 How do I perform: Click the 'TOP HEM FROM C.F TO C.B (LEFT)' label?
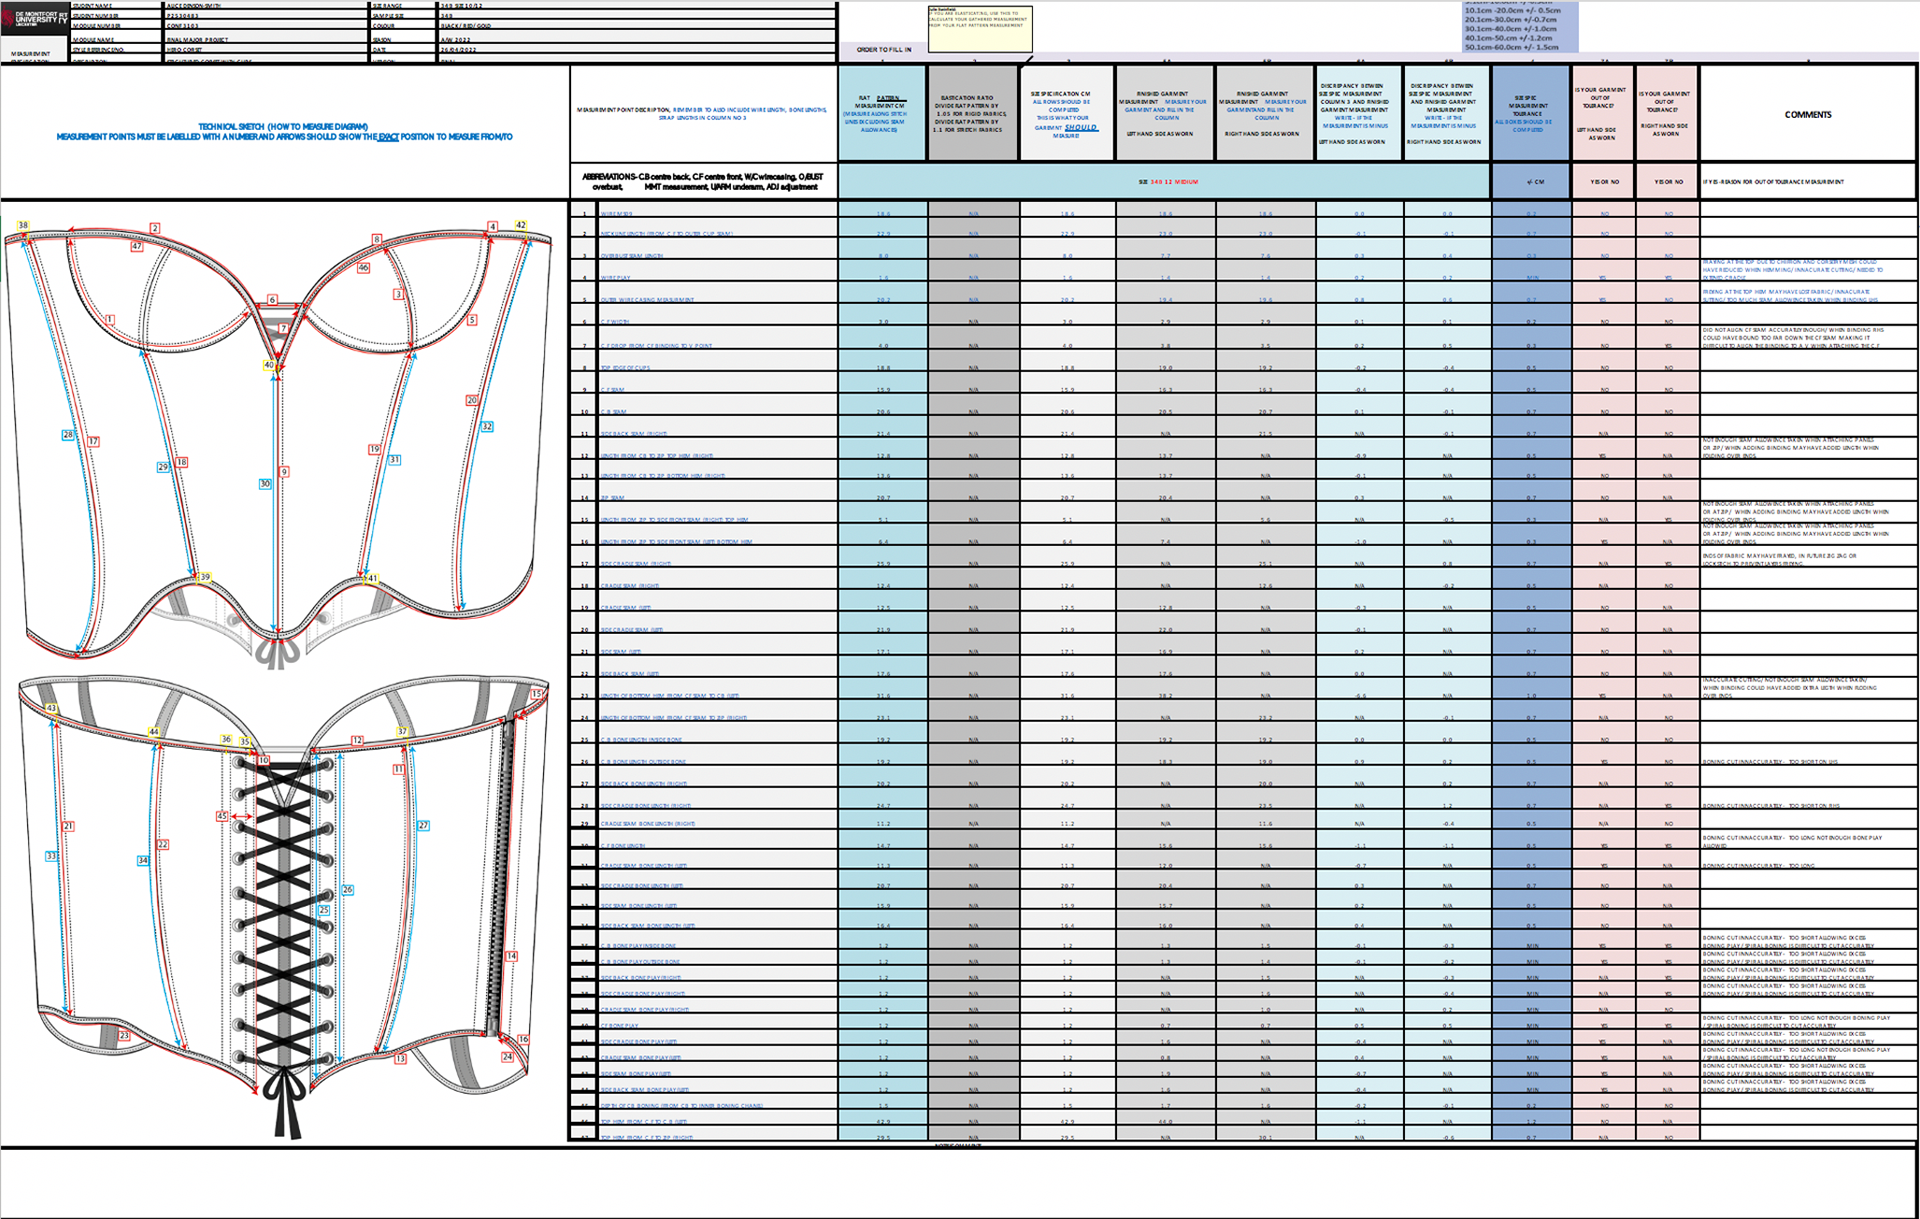coord(643,1122)
